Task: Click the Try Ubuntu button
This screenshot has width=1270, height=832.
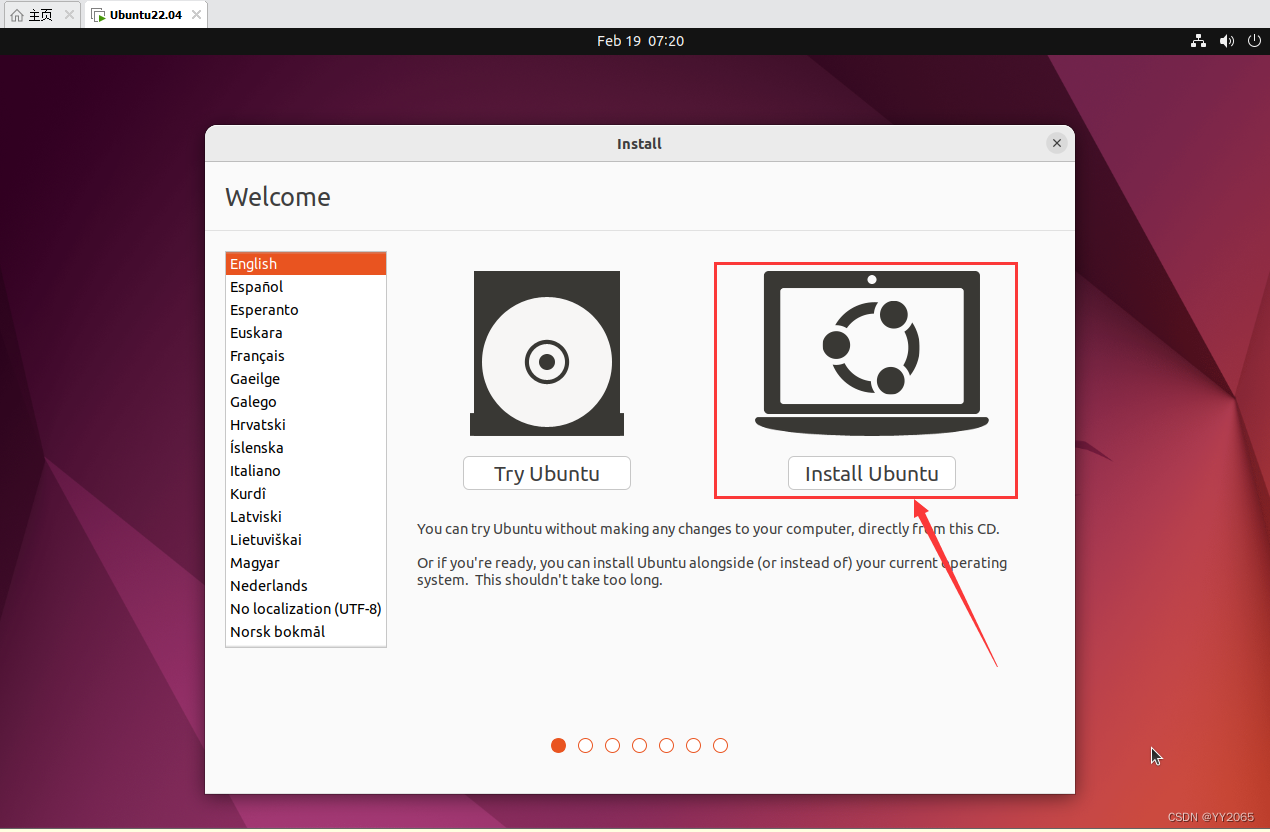Action: 546,473
